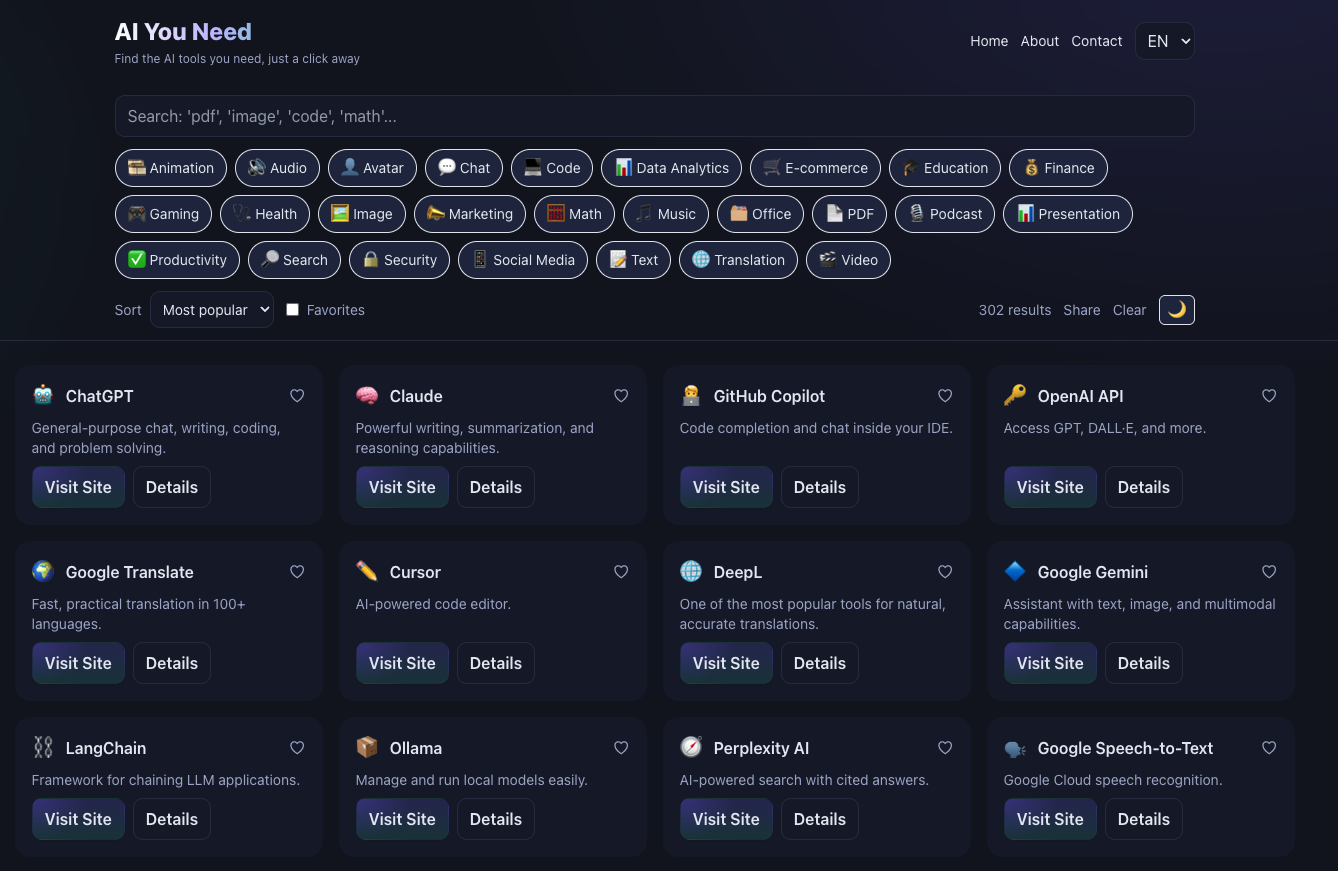Open the Contact link

(x=1097, y=41)
